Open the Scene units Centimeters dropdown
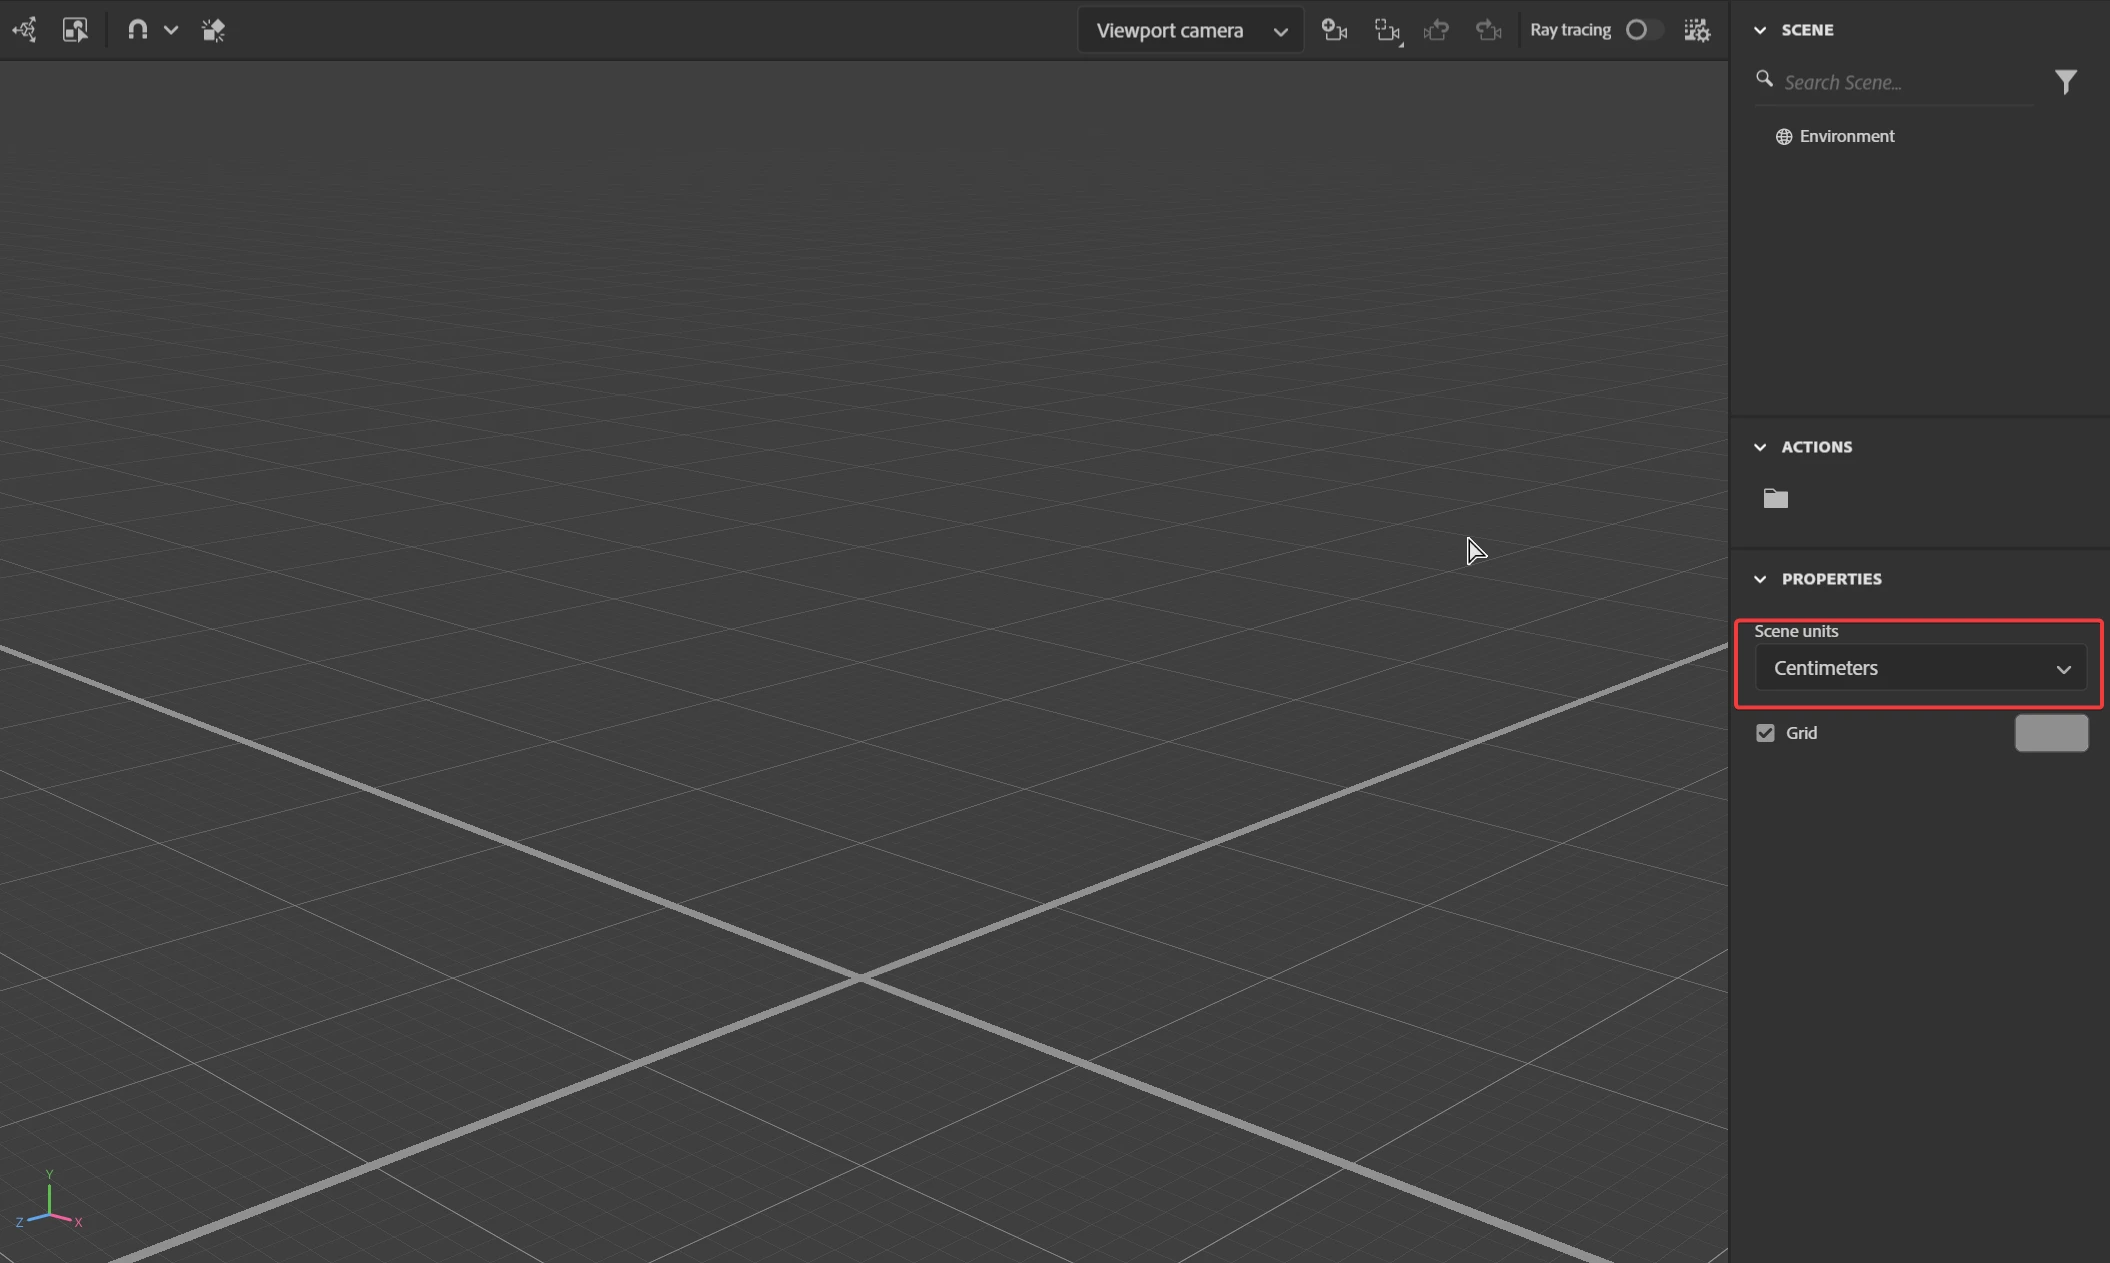This screenshot has width=2110, height=1263. [1920, 668]
